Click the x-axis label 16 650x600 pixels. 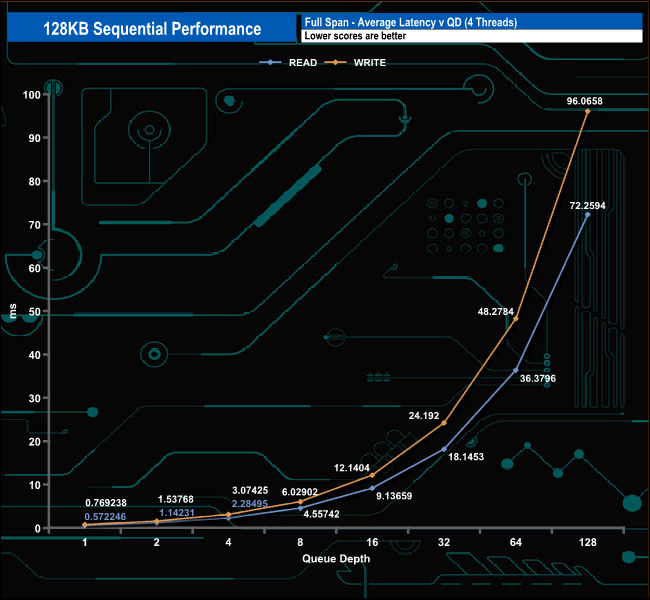(x=372, y=542)
